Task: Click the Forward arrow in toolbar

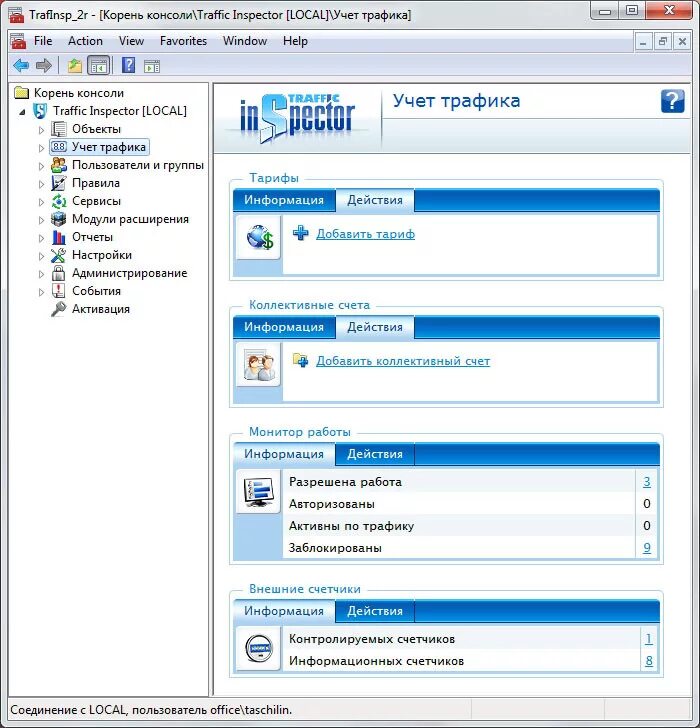Action: [44, 65]
